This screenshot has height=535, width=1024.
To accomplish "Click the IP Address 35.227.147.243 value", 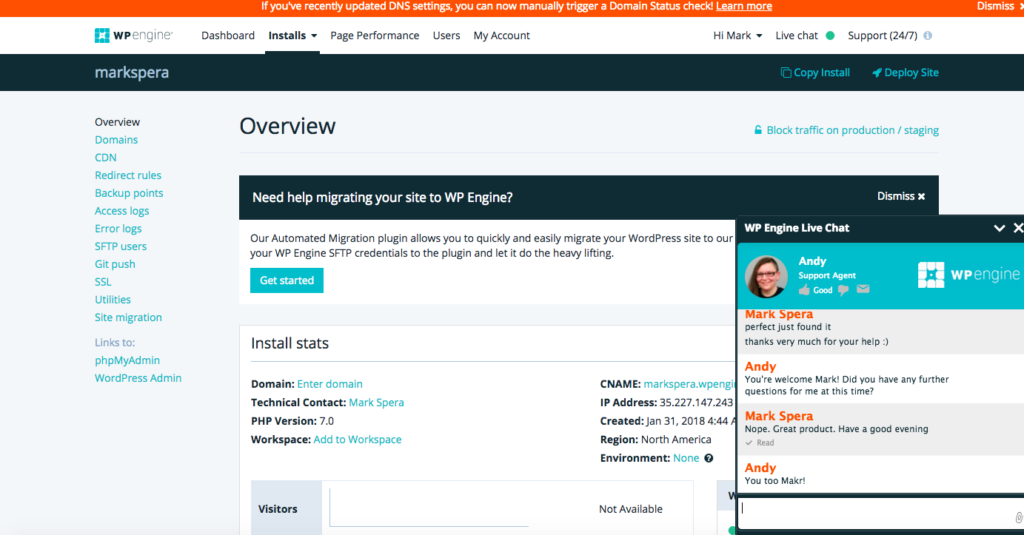I will click(696, 402).
